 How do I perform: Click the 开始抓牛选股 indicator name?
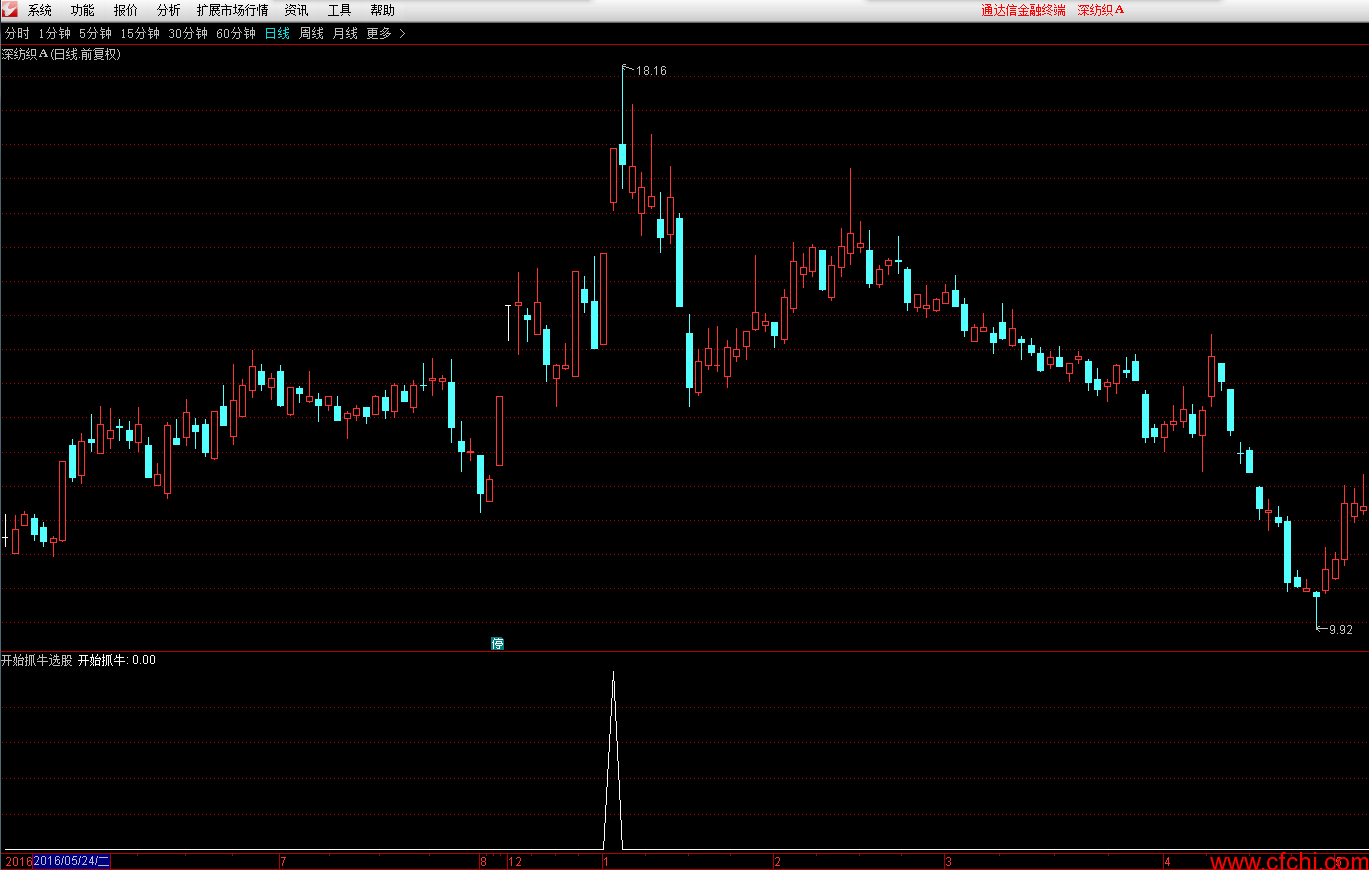[37, 660]
